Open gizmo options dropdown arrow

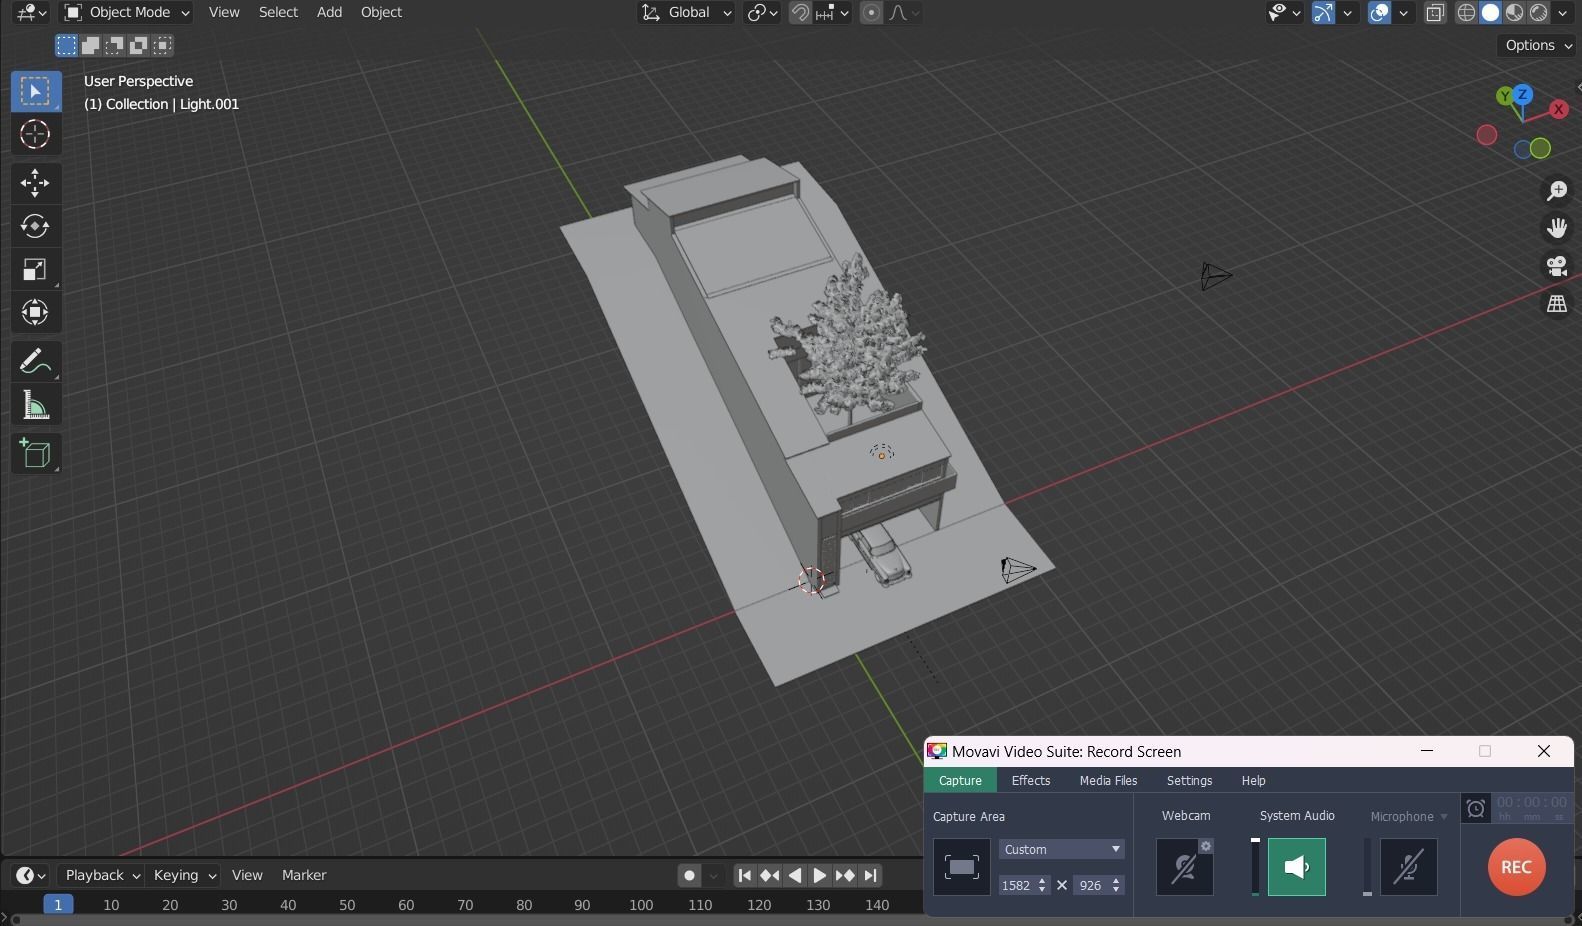[1348, 12]
